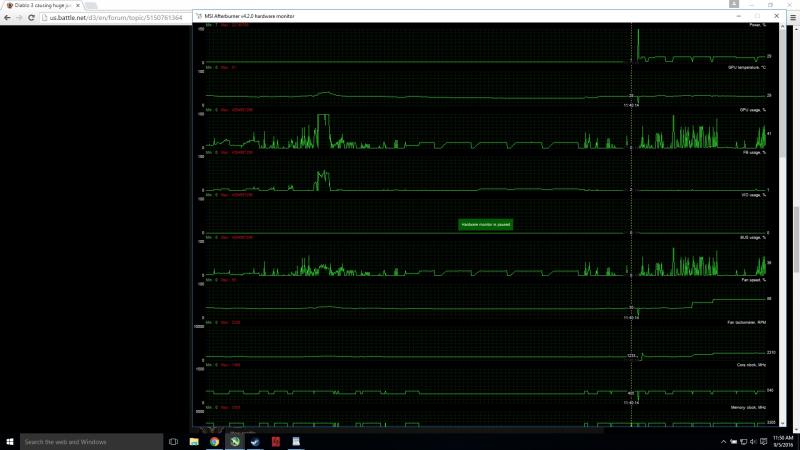800x450 pixels.
Task: Click the GPU temperature graph label
Action: click(x=746, y=67)
